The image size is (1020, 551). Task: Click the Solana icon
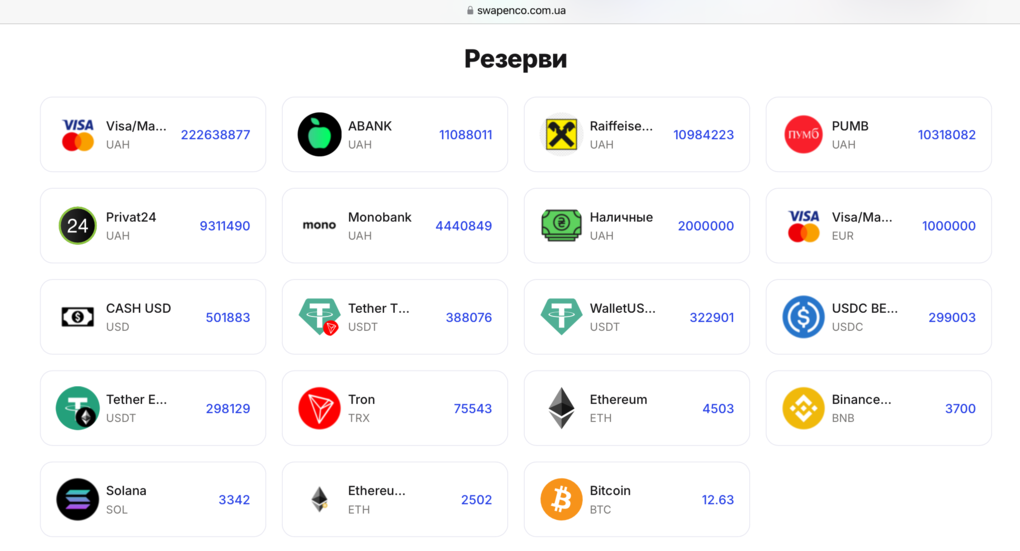click(x=77, y=500)
